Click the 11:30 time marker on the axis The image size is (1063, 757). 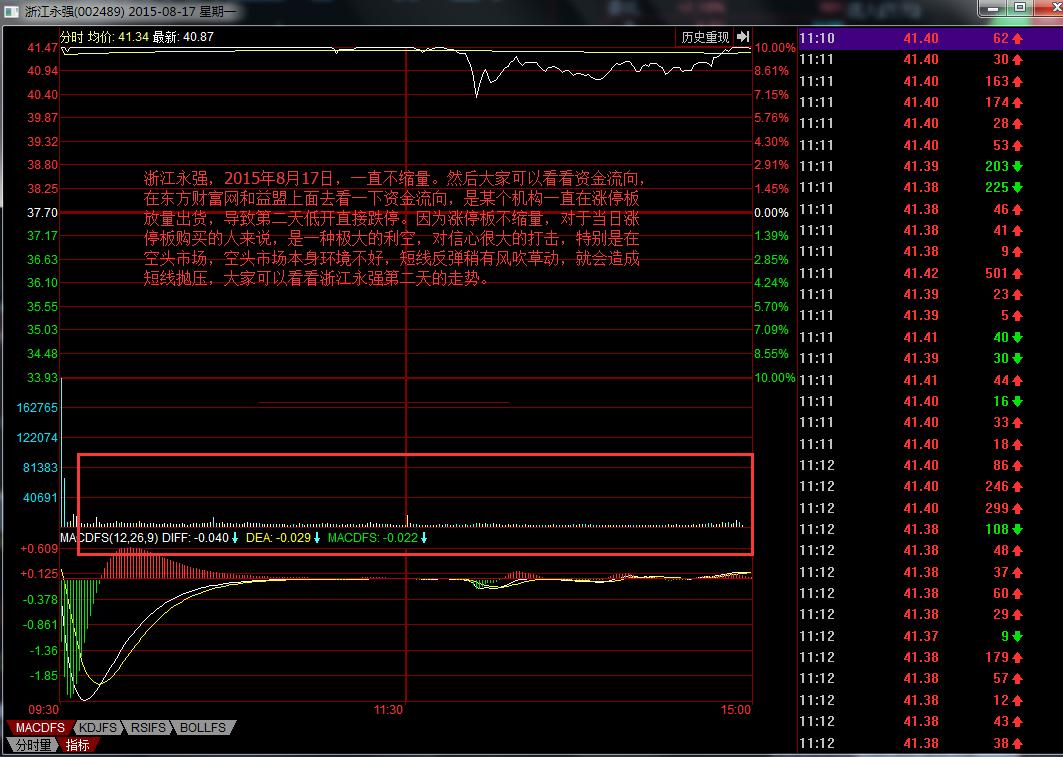(x=388, y=709)
